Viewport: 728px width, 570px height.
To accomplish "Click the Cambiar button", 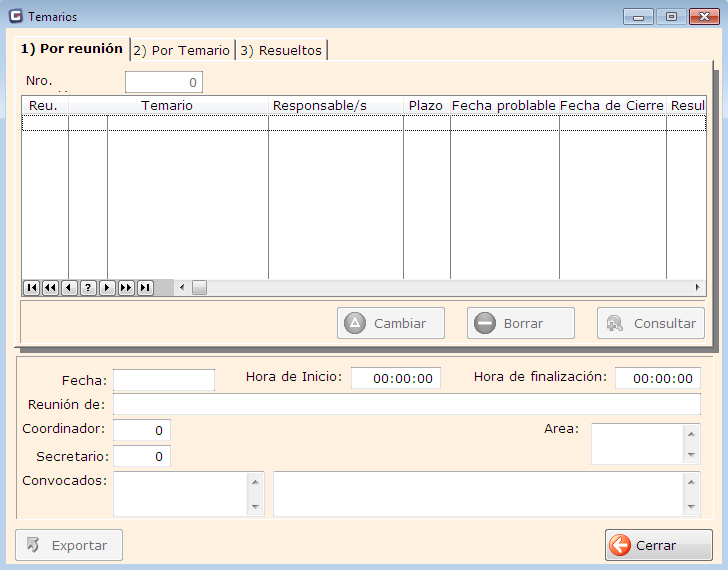I will coord(391,323).
